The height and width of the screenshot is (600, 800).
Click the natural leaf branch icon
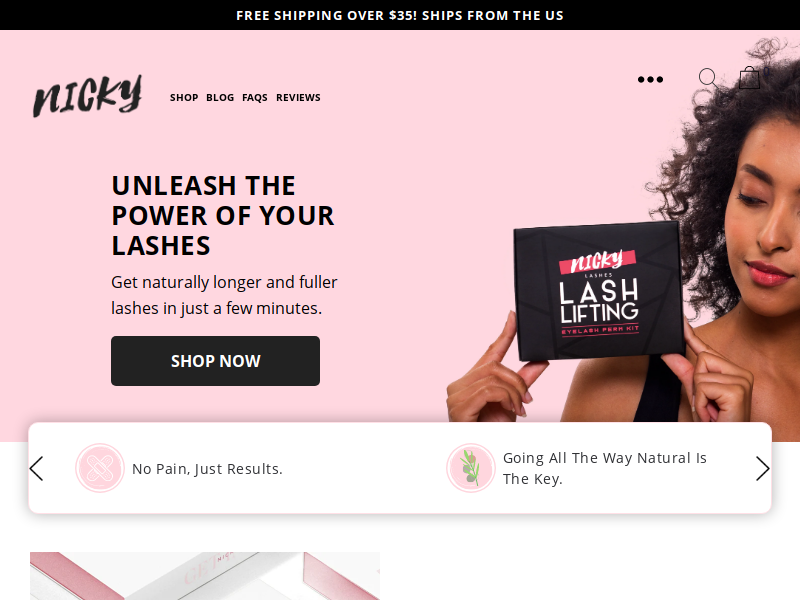[x=470, y=468]
